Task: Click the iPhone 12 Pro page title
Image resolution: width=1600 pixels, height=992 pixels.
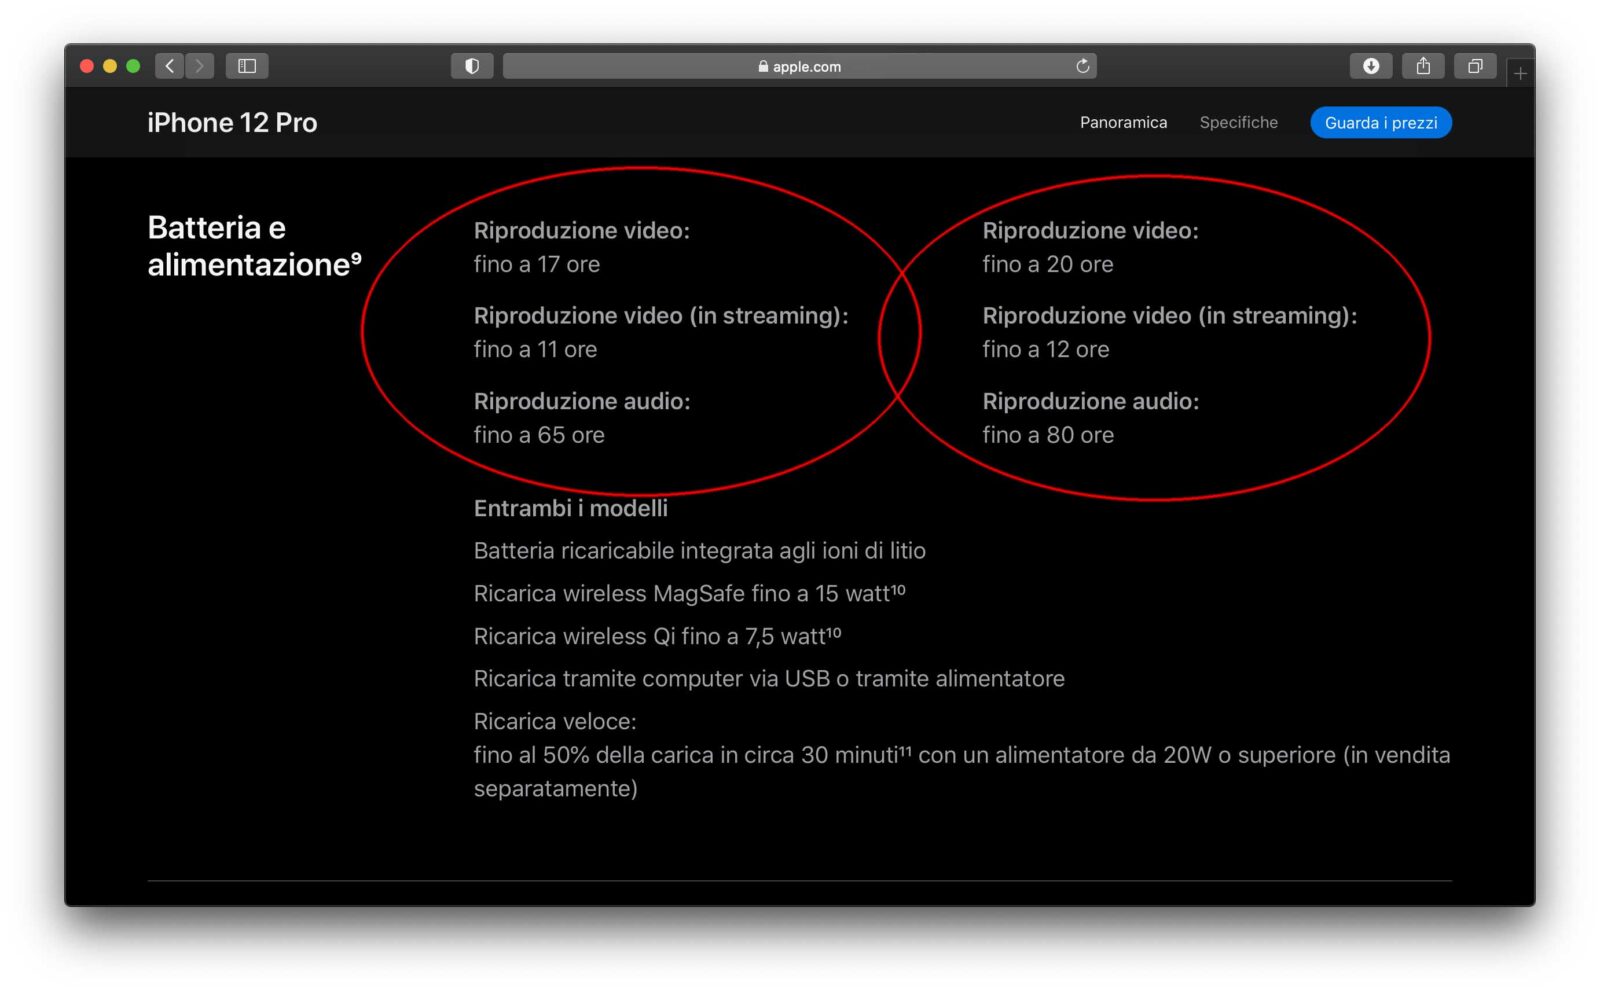Action: 232,122
